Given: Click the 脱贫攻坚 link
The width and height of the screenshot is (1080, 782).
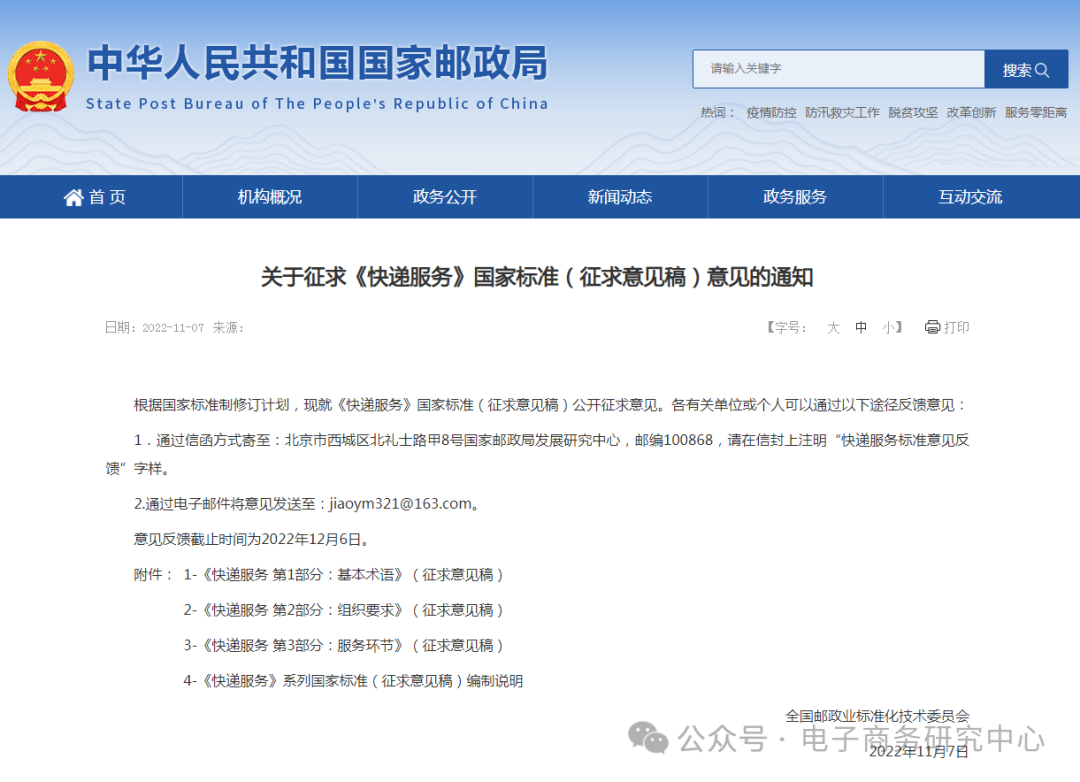Looking at the screenshot, I should 911,113.
